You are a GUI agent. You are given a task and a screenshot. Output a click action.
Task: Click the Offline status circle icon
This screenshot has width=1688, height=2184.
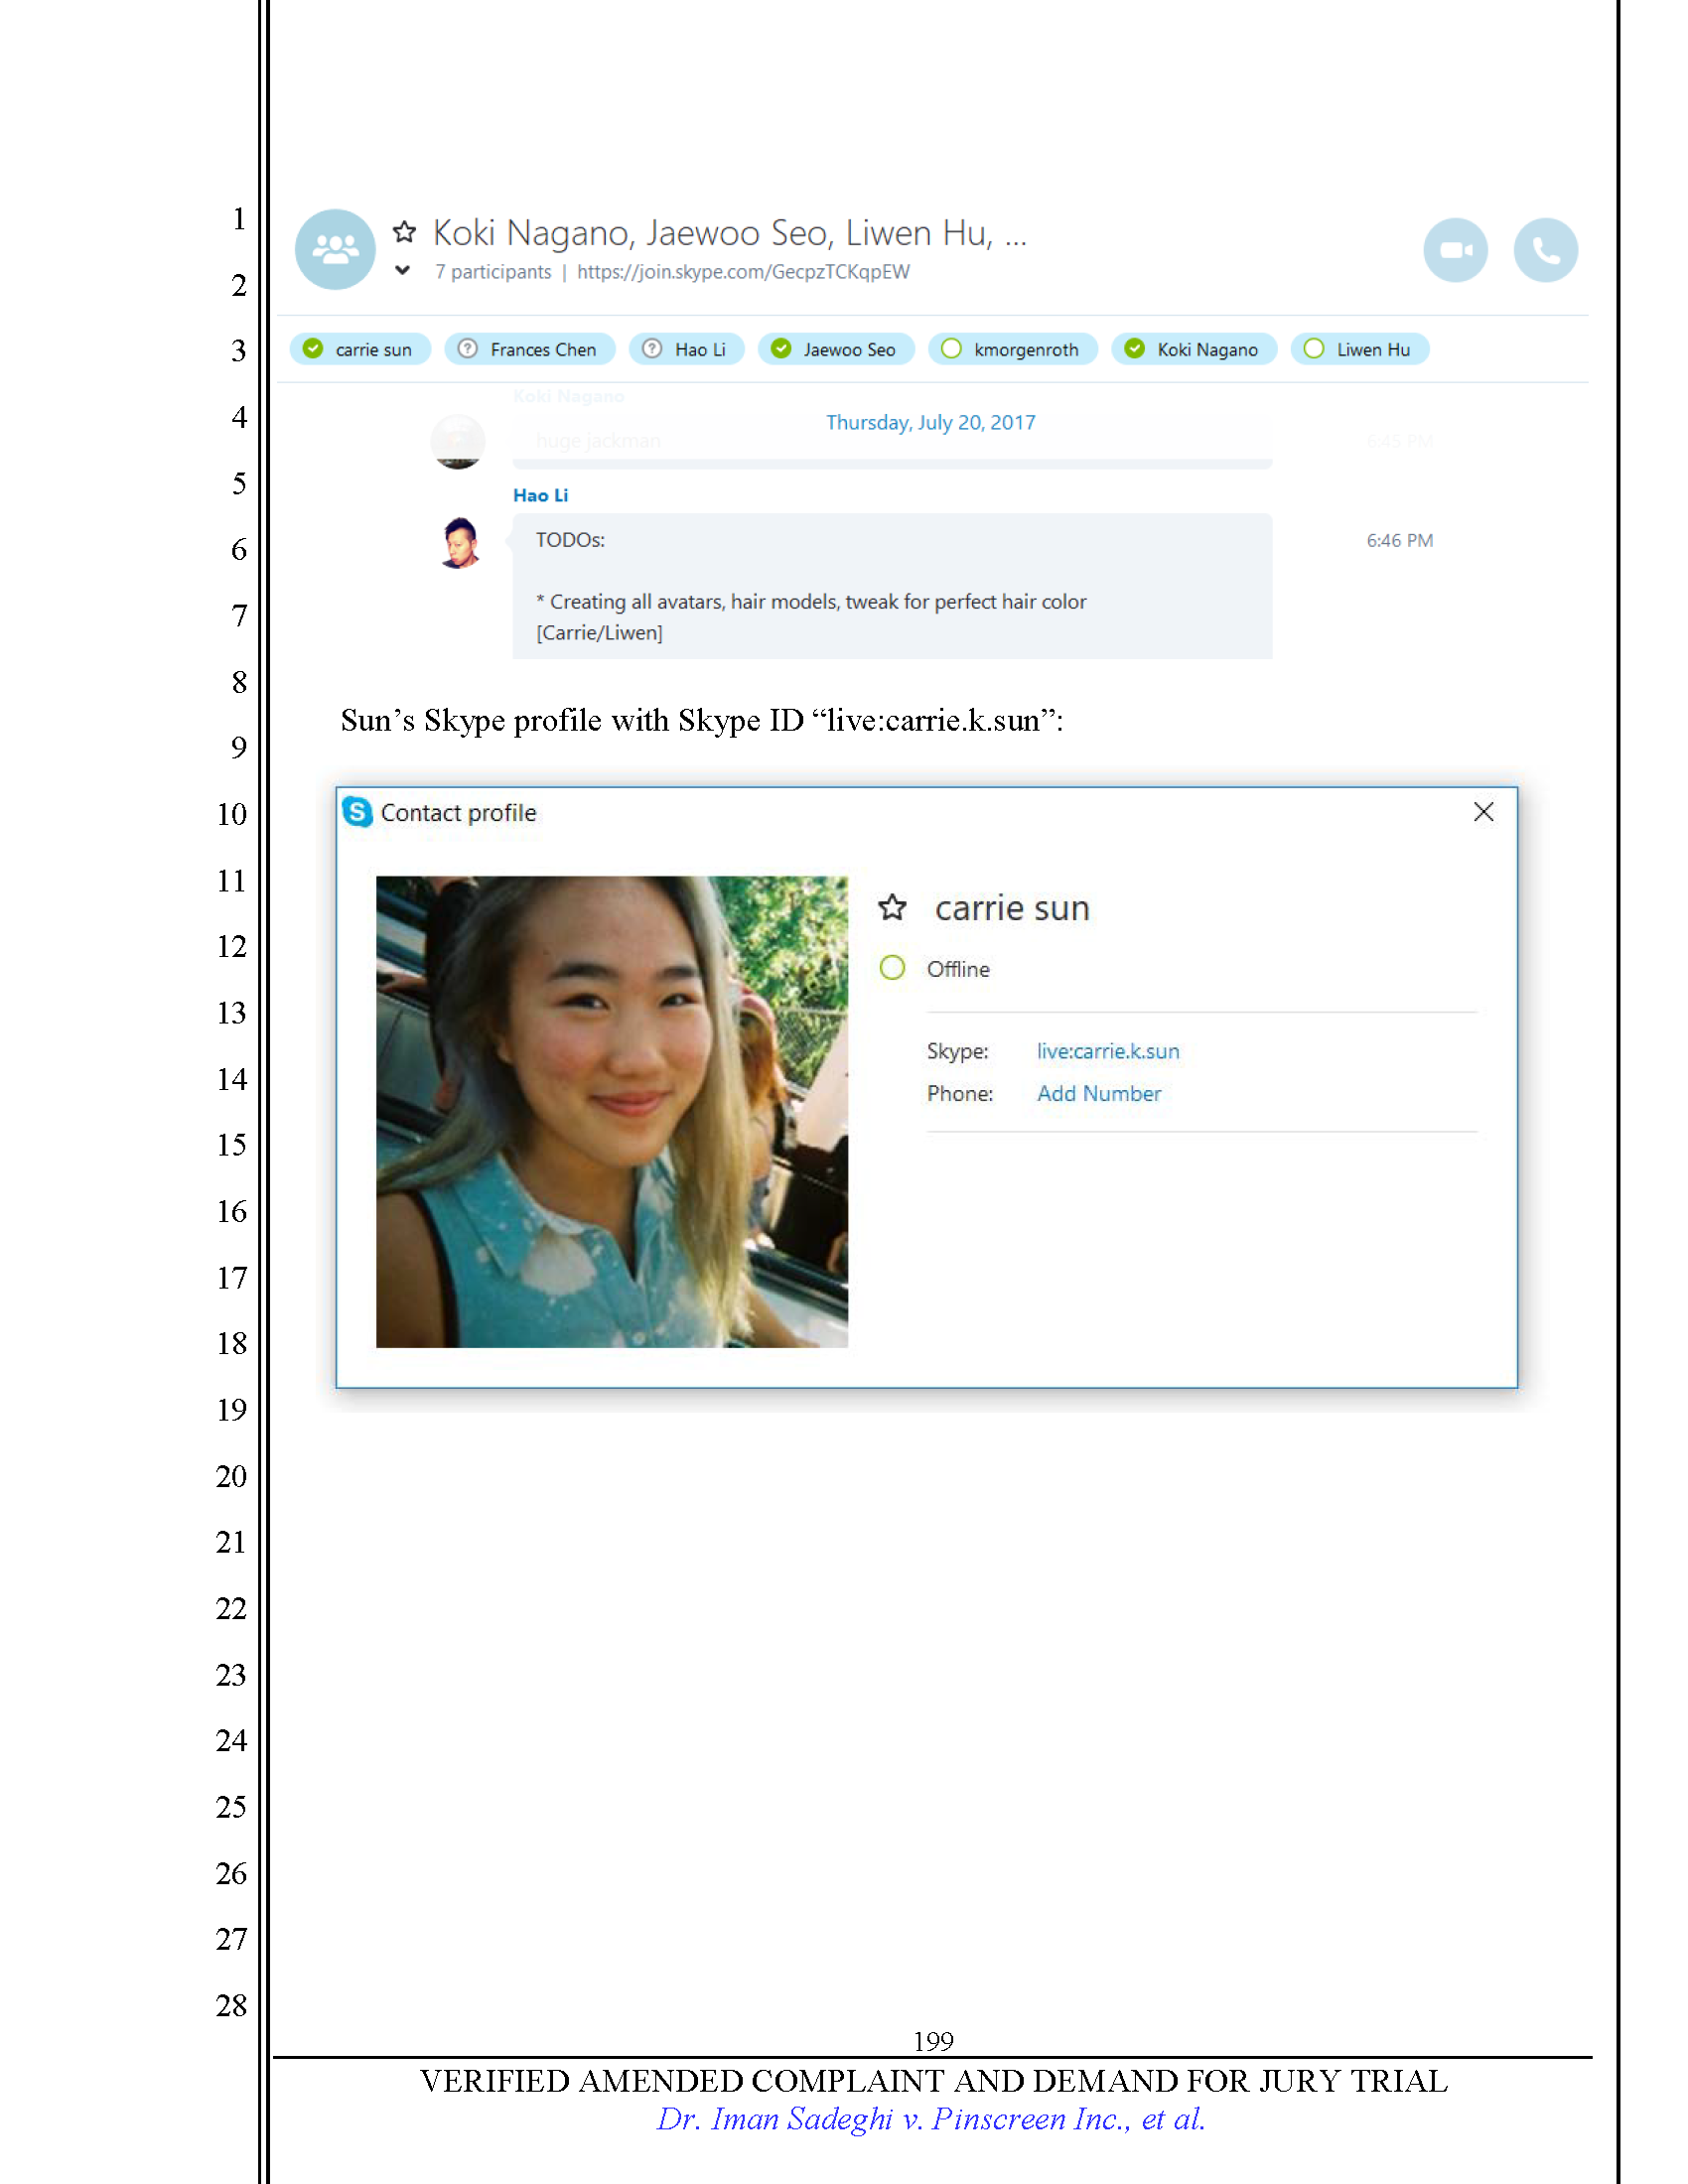[x=892, y=968]
